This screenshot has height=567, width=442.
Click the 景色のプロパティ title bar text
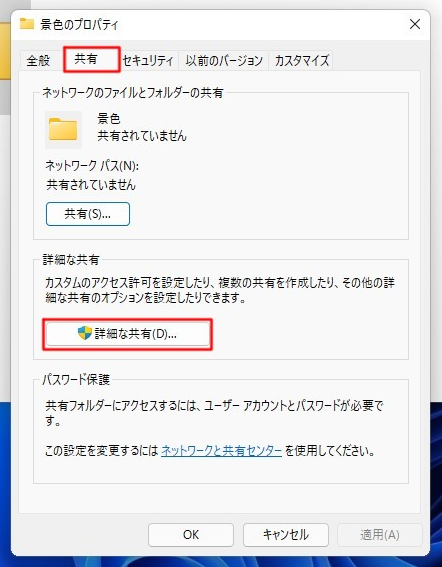79,24
